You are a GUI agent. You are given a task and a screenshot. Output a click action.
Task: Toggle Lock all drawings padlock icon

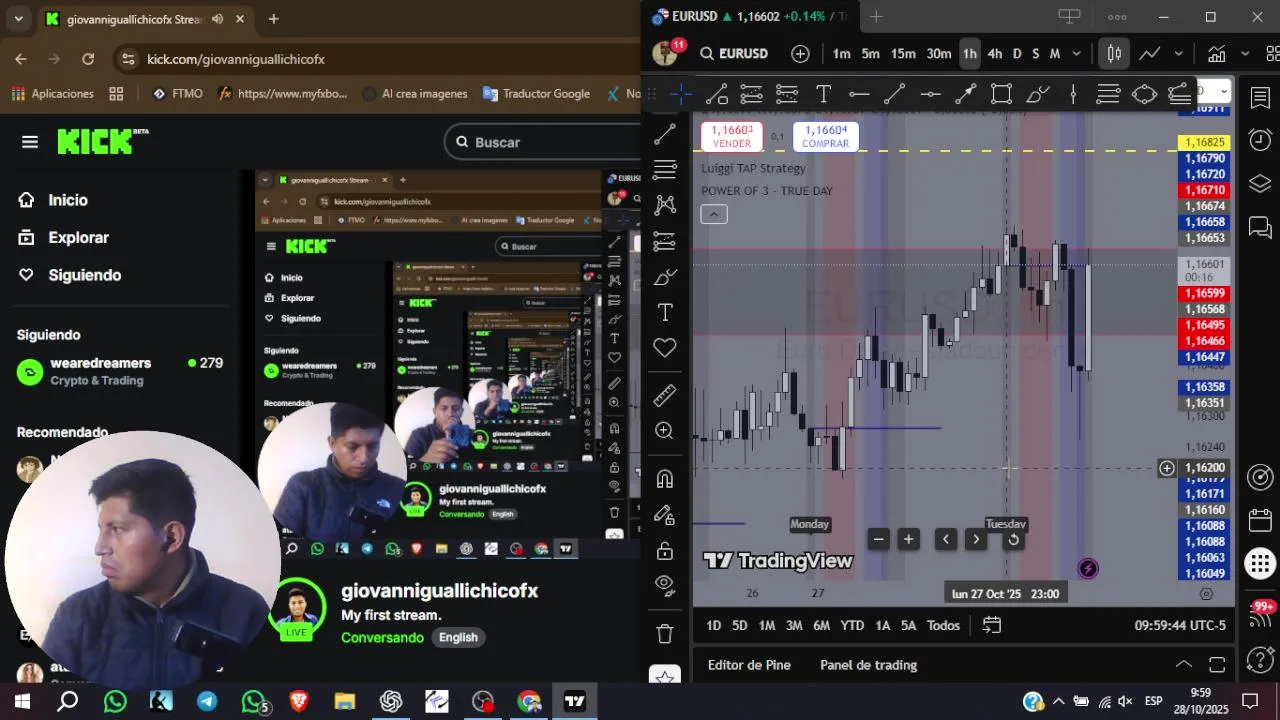(665, 551)
